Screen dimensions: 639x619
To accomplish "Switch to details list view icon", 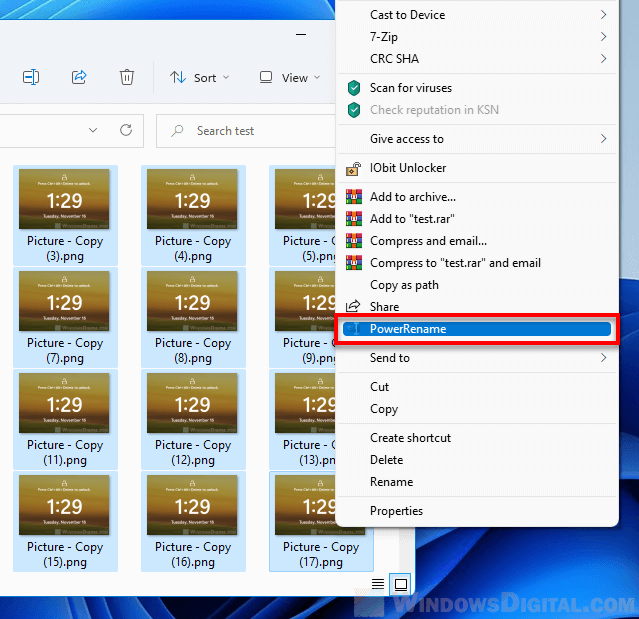I will pos(378,584).
